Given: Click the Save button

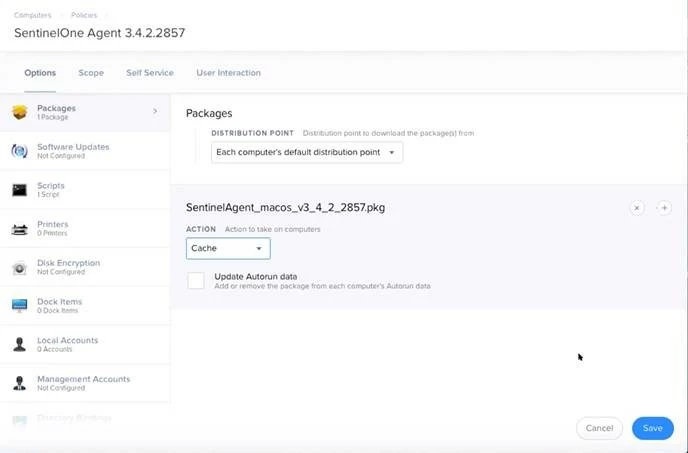Looking at the screenshot, I should 652,428.
